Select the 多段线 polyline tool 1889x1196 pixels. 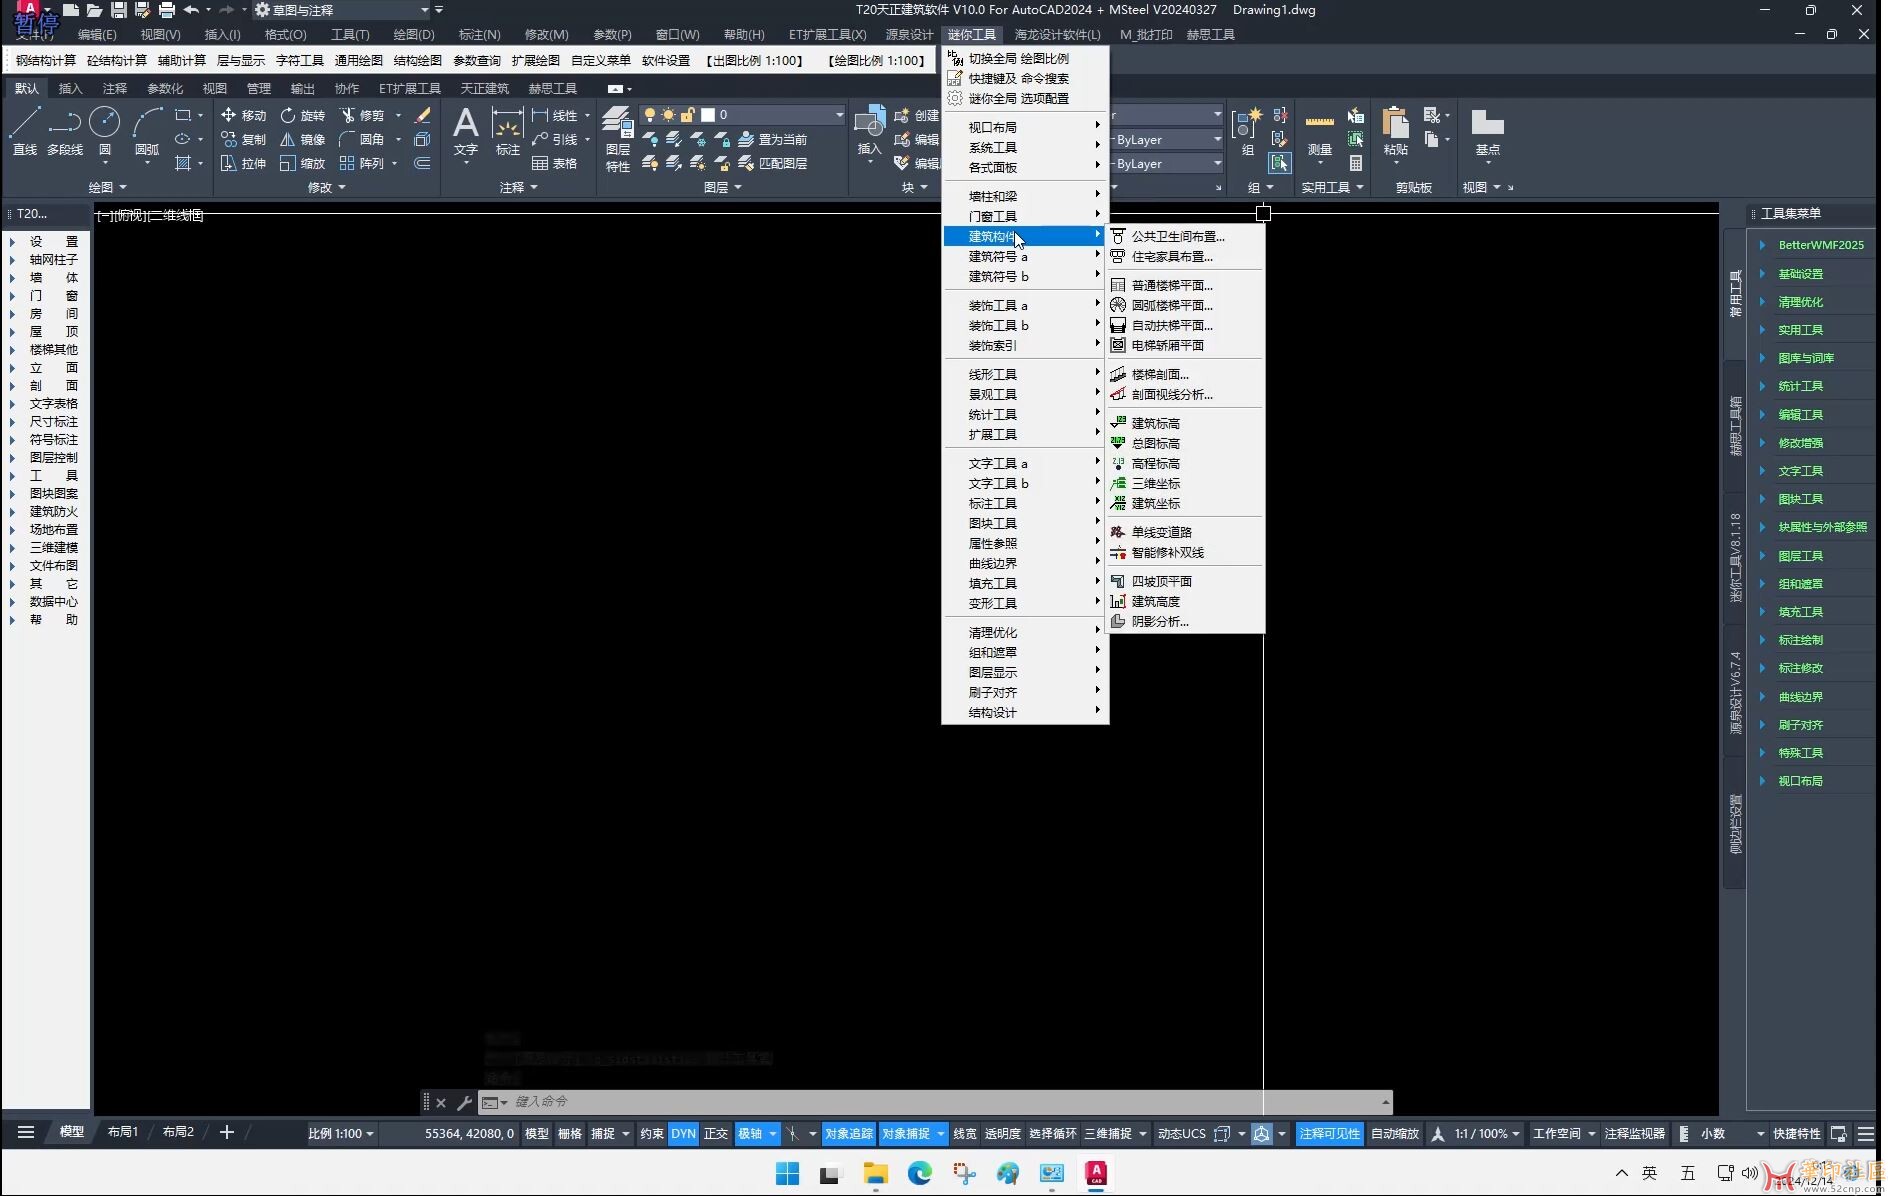click(x=65, y=132)
